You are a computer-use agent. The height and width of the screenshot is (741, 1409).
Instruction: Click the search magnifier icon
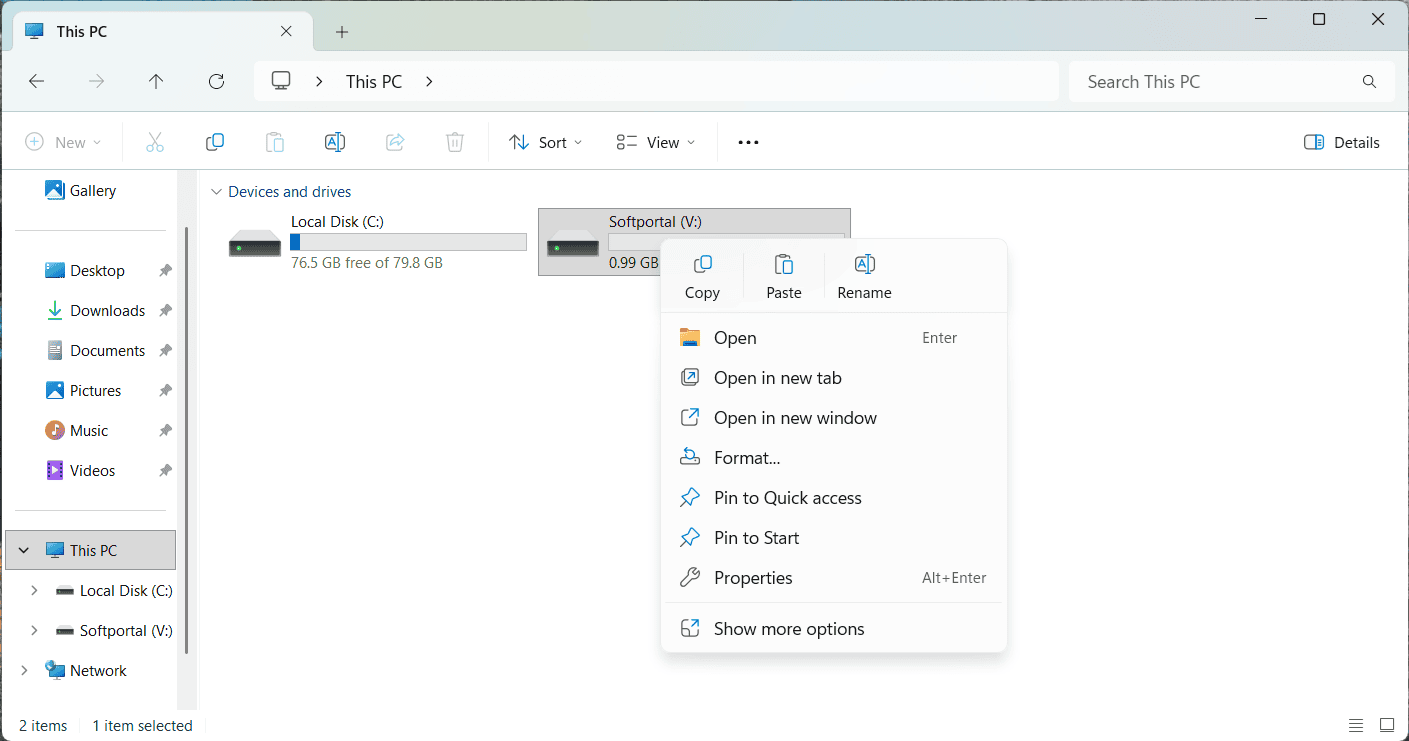pyautogui.click(x=1369, y=82)
